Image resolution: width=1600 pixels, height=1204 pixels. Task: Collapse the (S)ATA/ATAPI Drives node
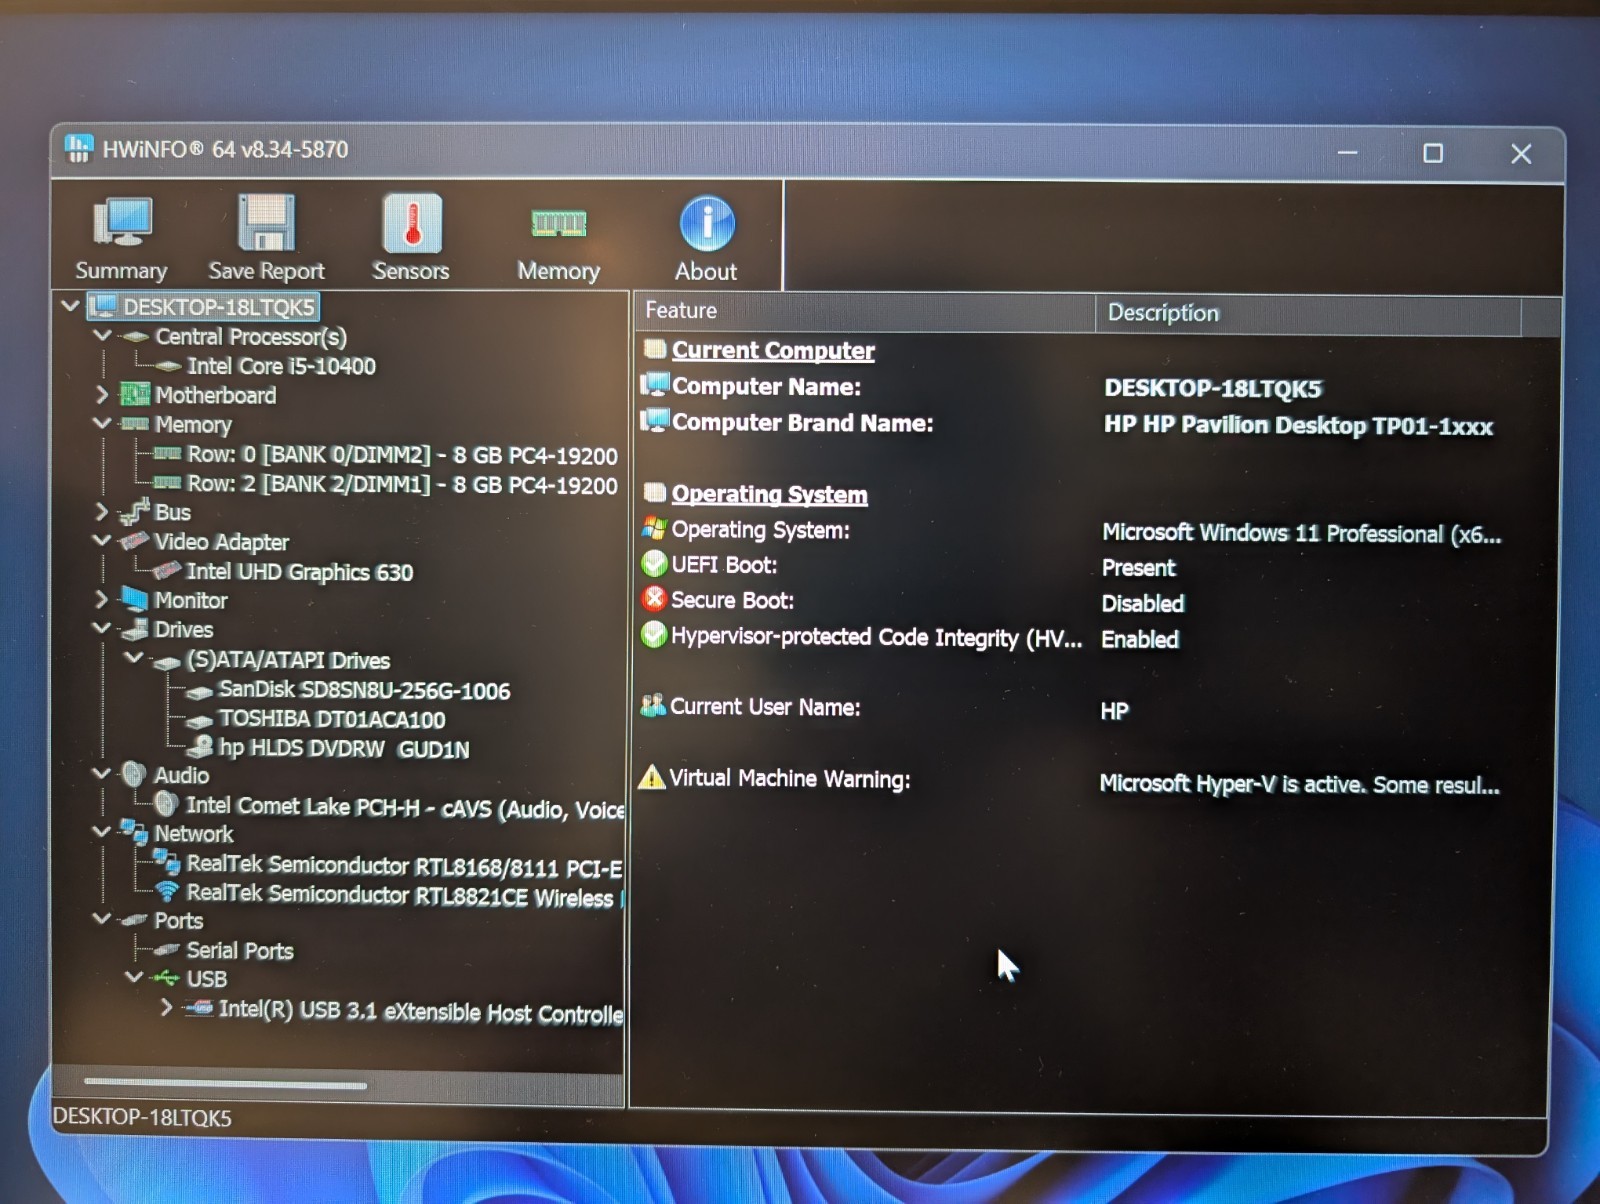tap(134, 658)
